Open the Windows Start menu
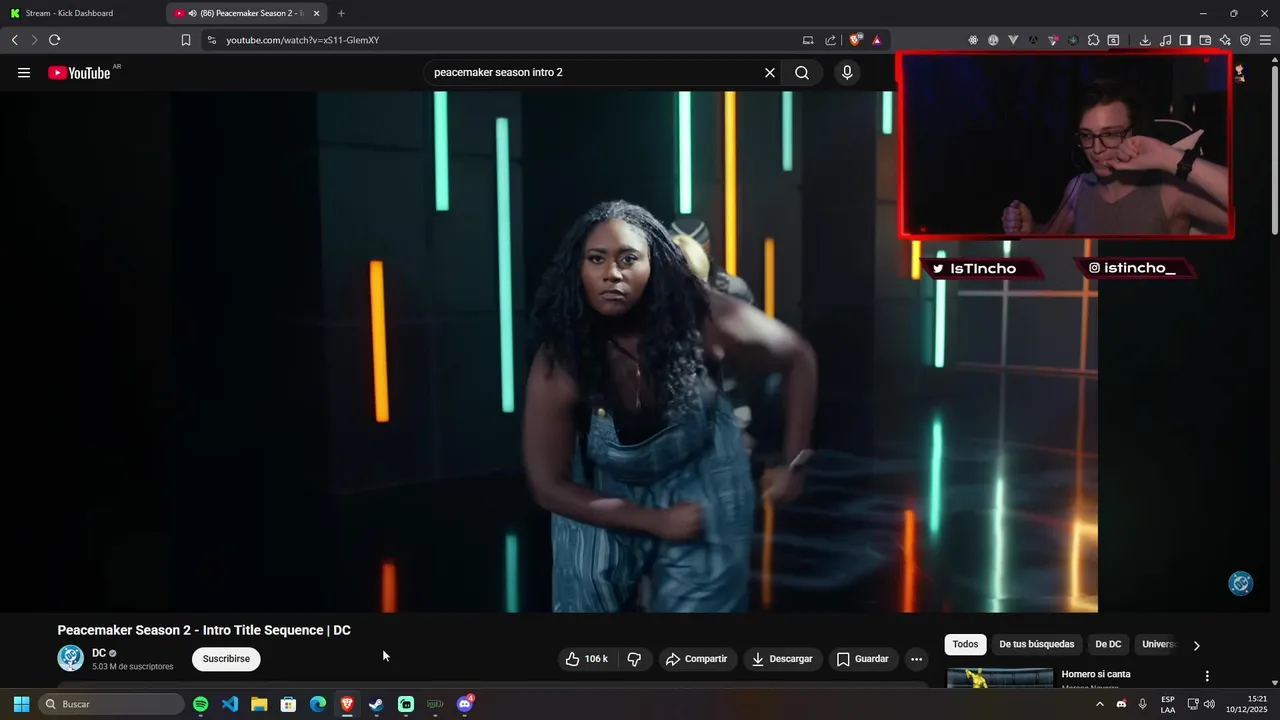1280x720 pixels. 21,704
